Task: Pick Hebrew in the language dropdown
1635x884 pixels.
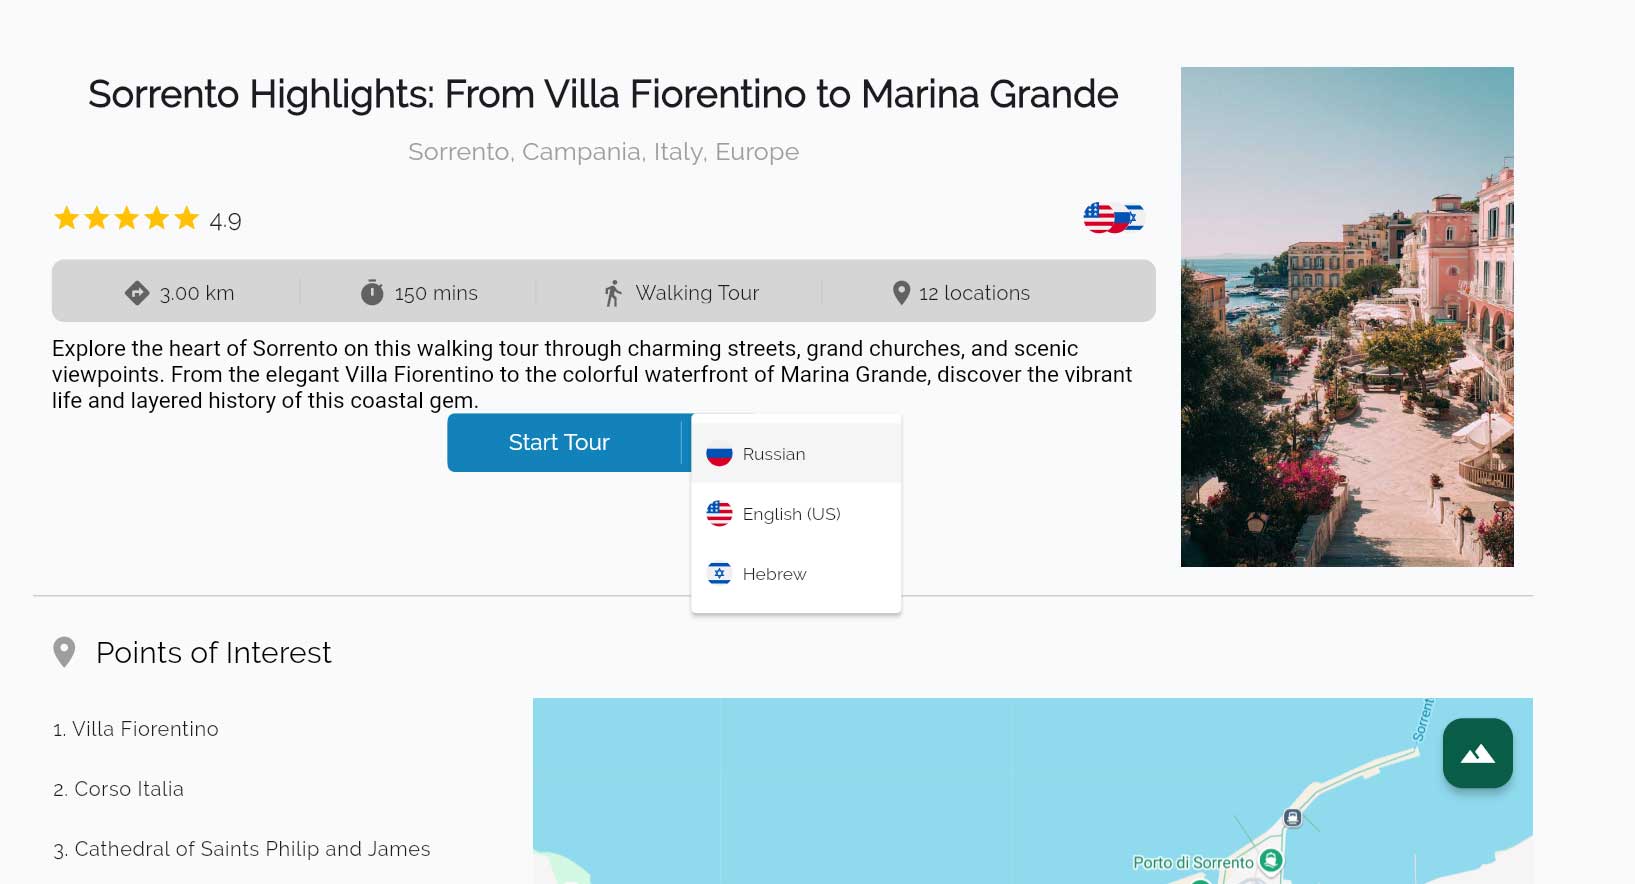Action: click(796, 573)
